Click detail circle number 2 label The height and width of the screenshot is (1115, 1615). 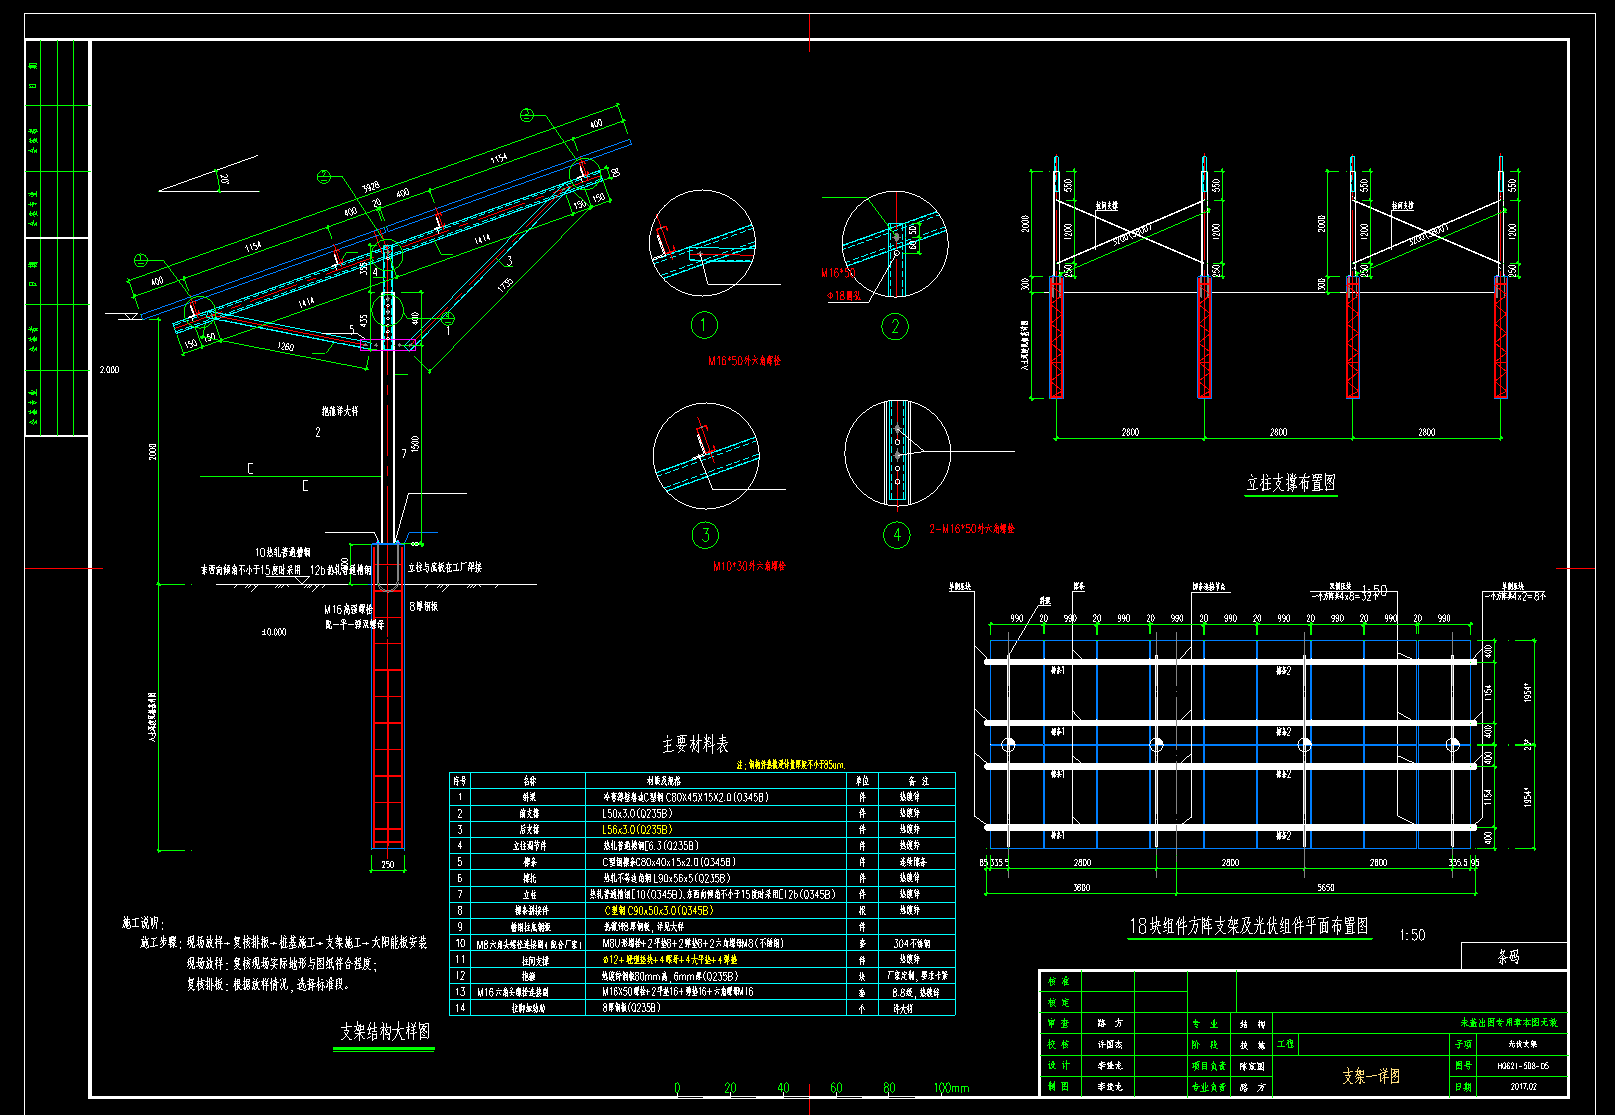click(x=895, y=326)
